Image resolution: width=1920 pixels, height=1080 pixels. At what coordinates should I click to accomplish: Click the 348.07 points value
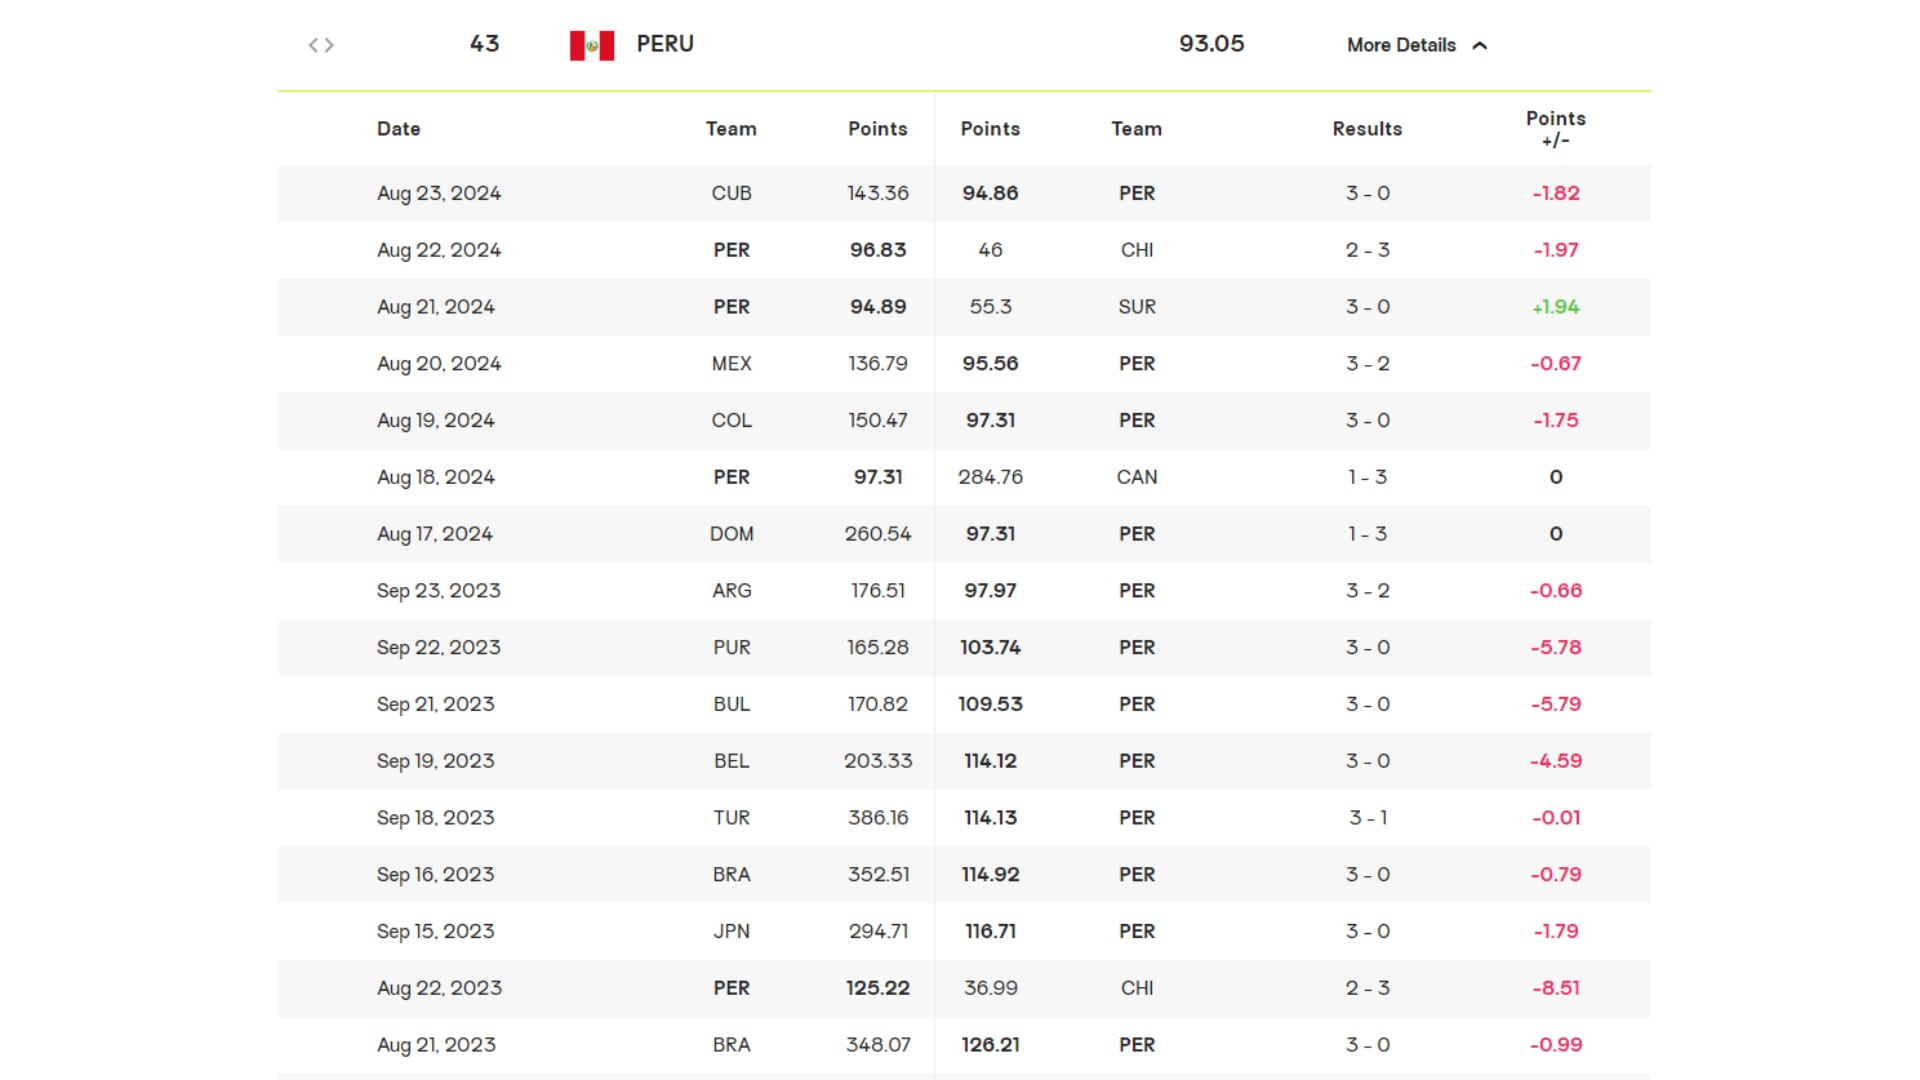click(878, 1046)
